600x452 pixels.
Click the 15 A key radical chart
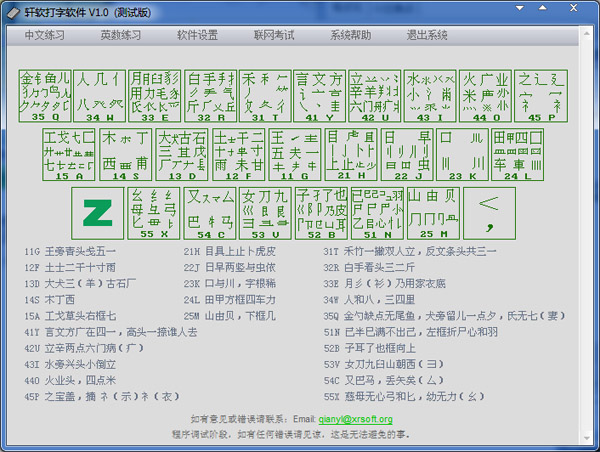tap(69, 153)
